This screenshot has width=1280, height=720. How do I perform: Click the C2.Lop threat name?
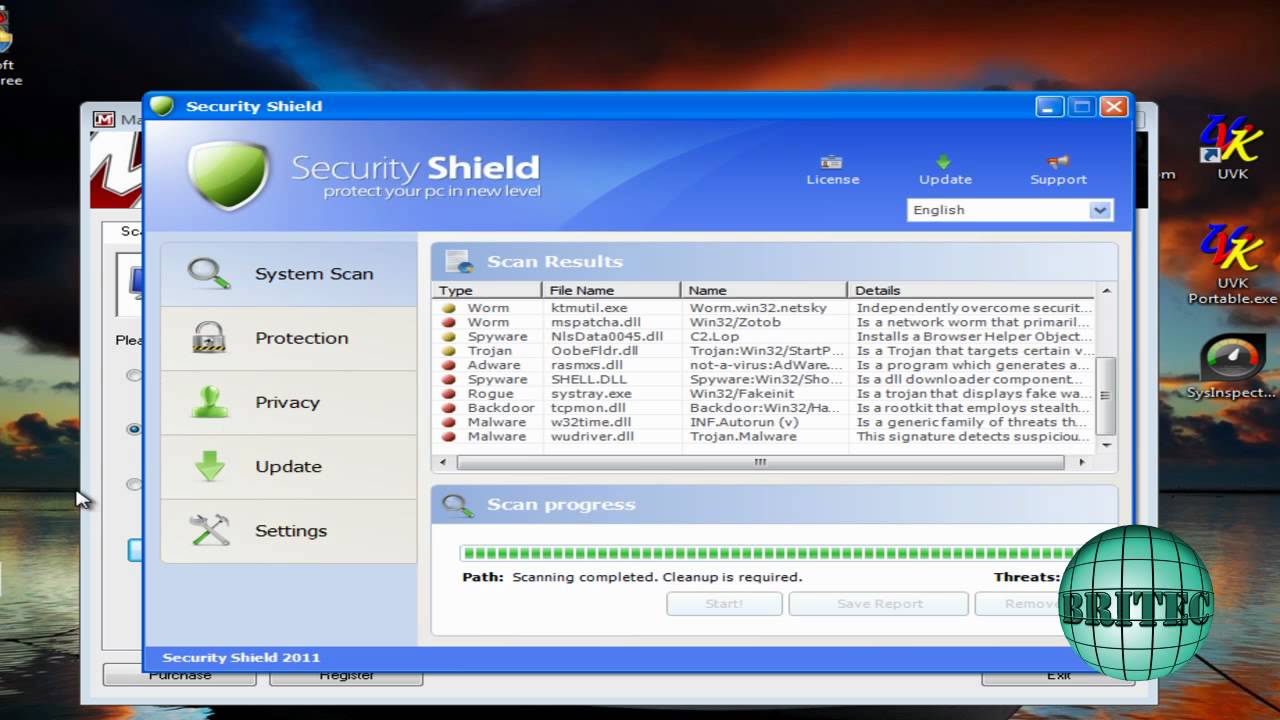[714, 337]
